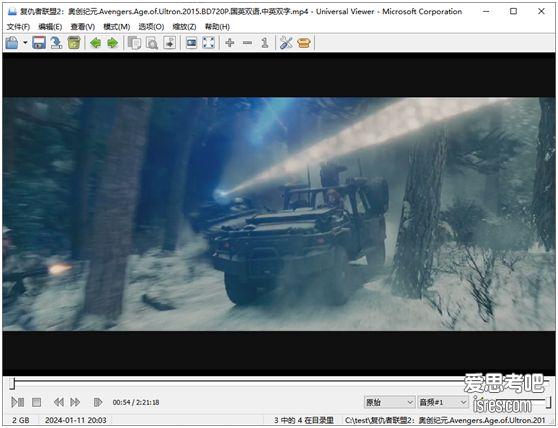Viewport: 558px width, 428px height.
Task: Open the 音频#1 audio track dropdown
Action: pos(443,402)
